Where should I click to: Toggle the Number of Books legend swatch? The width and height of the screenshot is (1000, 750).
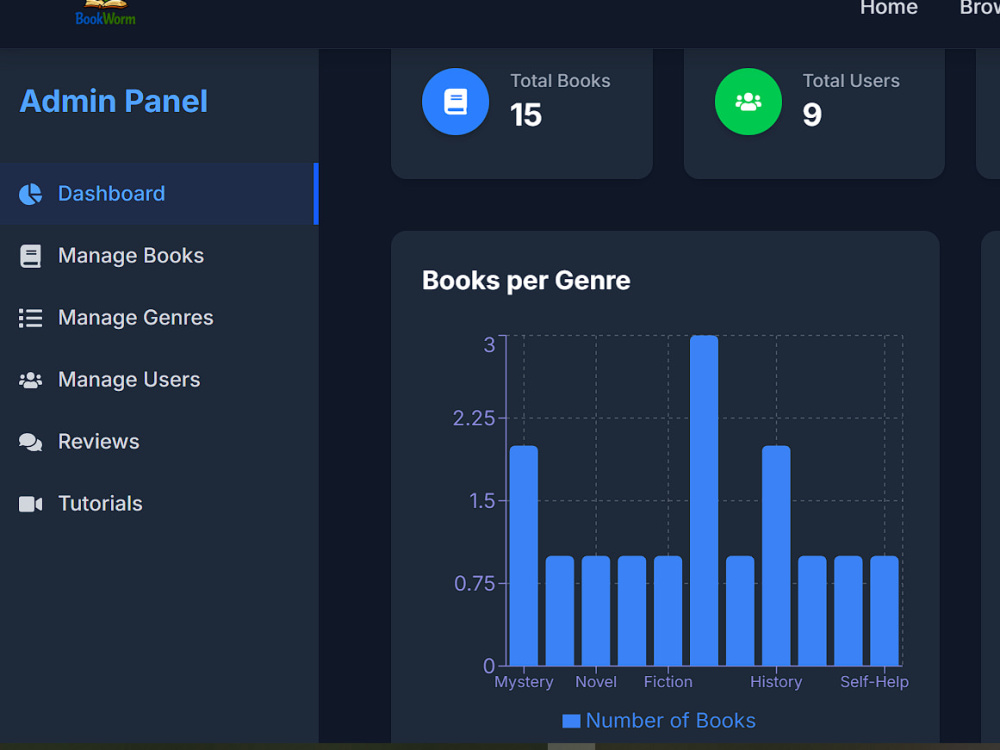click(x=571, y=721)
